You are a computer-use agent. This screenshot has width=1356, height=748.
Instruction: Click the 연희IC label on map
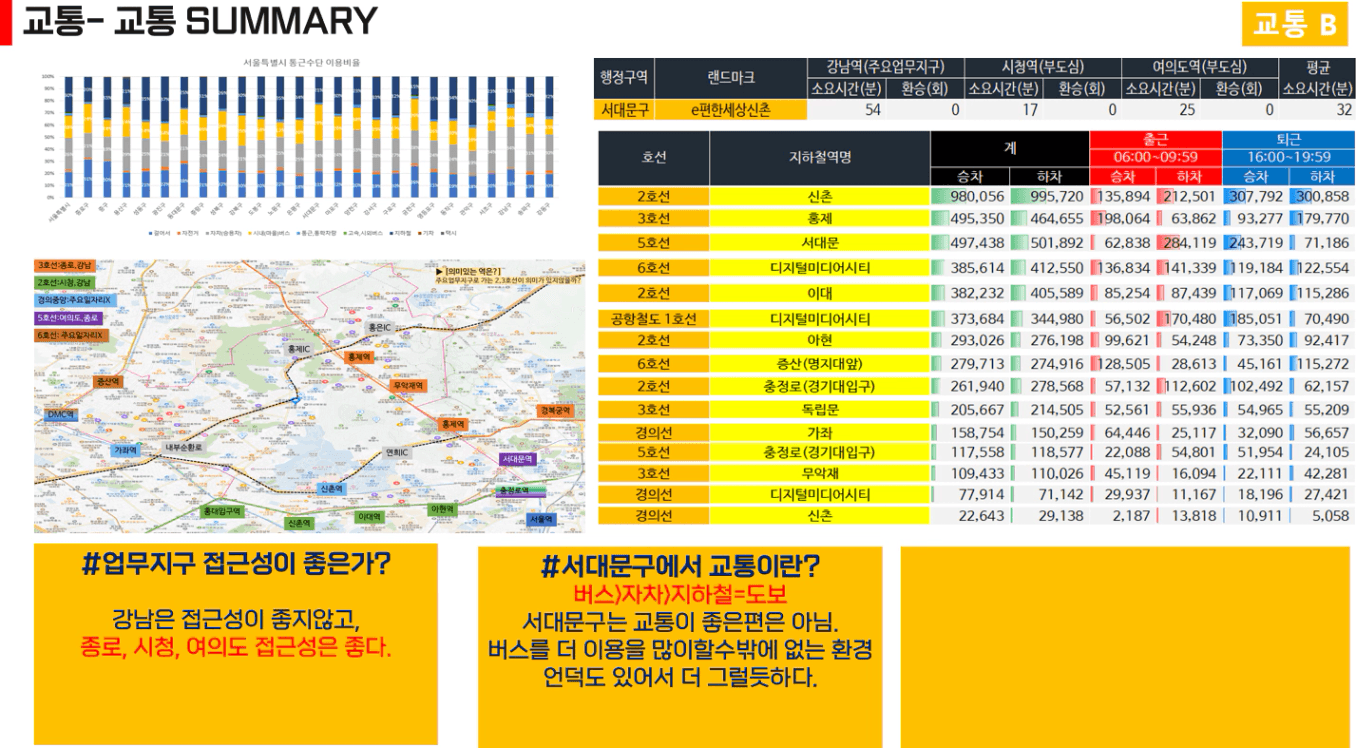pyautogui.click(x=396, y=452)
